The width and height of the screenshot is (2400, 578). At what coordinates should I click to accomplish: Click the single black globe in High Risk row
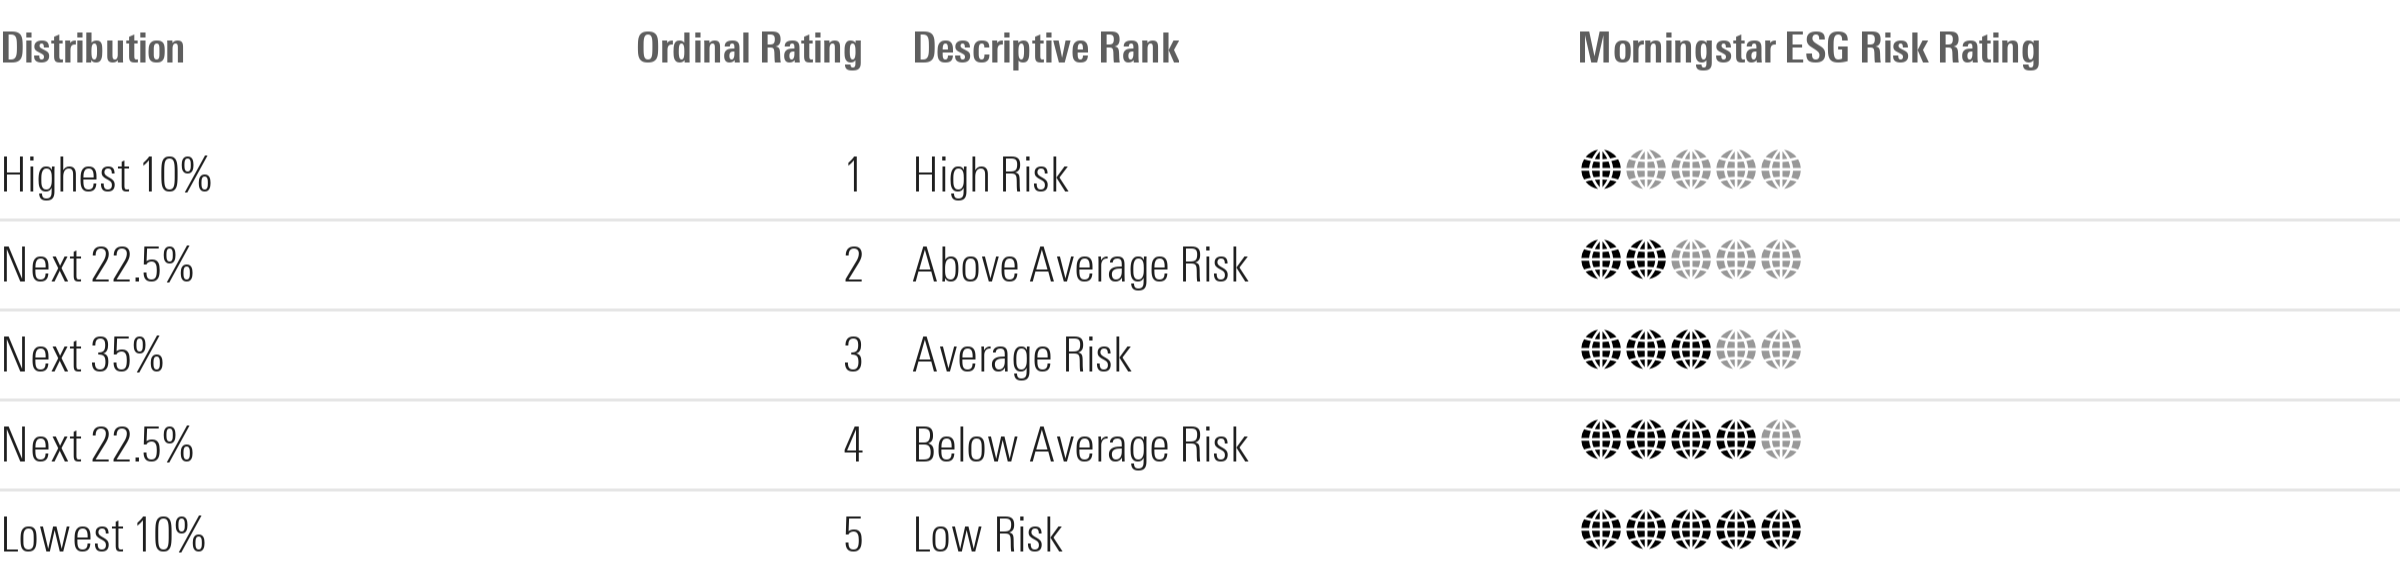tap(1600, 169)
